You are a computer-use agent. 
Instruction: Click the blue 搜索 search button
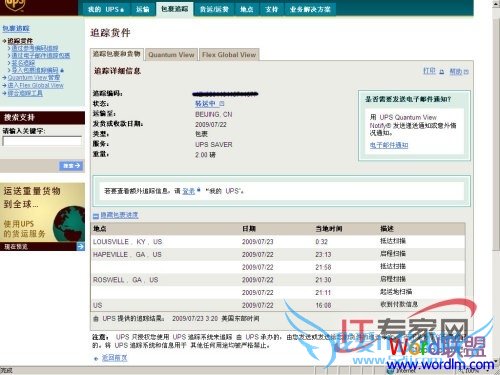[71, 166]
